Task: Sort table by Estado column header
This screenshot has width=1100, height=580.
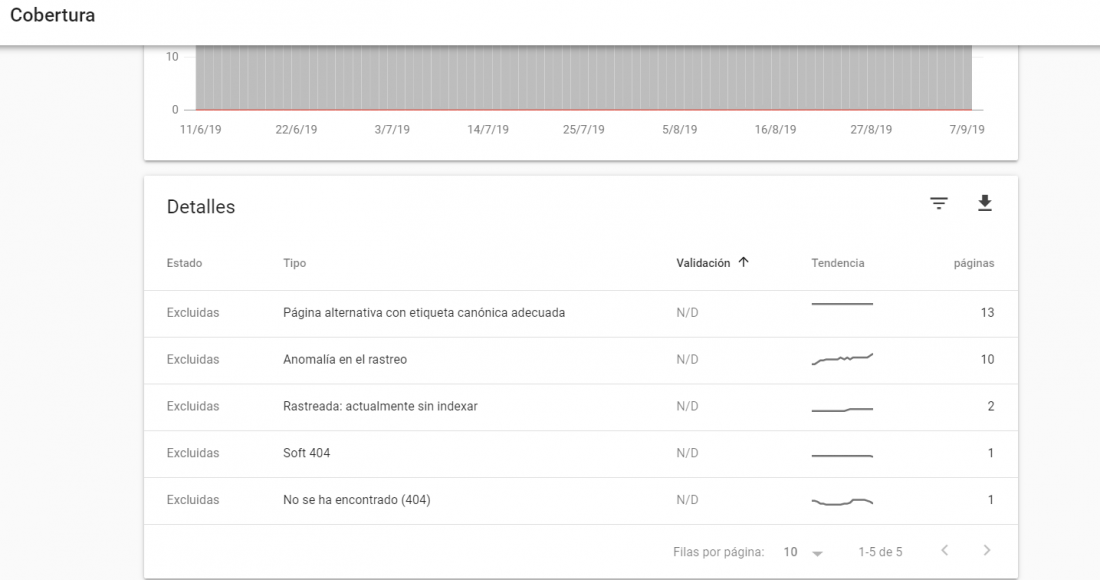Action: point(185,263)
